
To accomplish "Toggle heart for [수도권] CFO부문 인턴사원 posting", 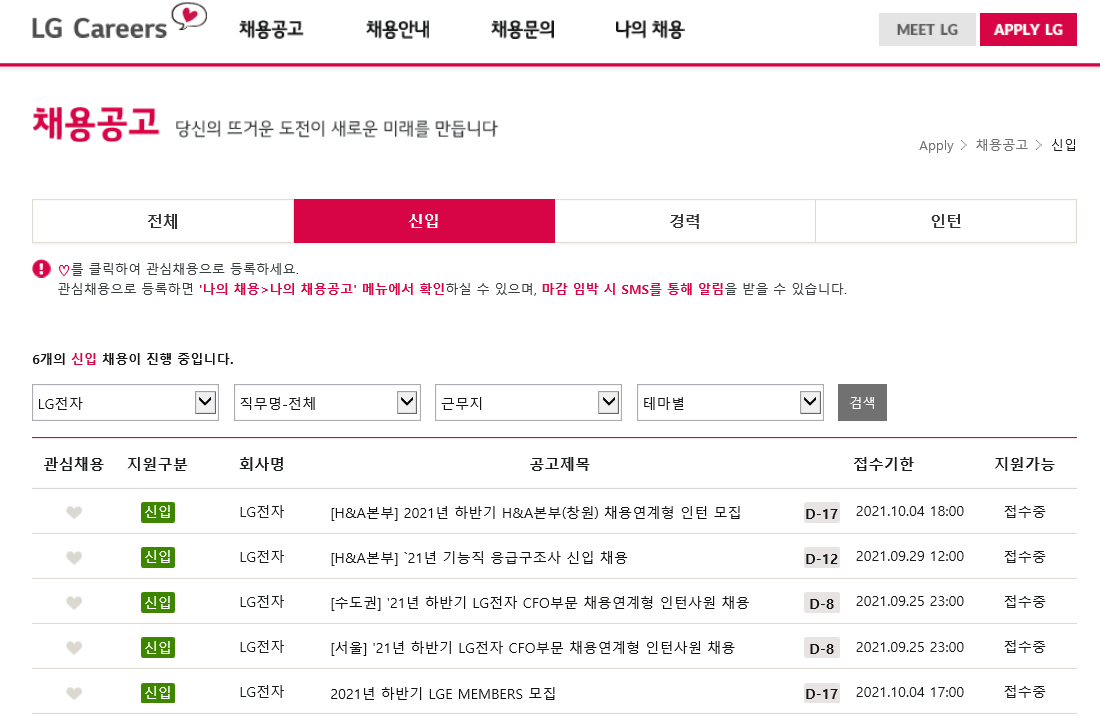I will point(74,603).
